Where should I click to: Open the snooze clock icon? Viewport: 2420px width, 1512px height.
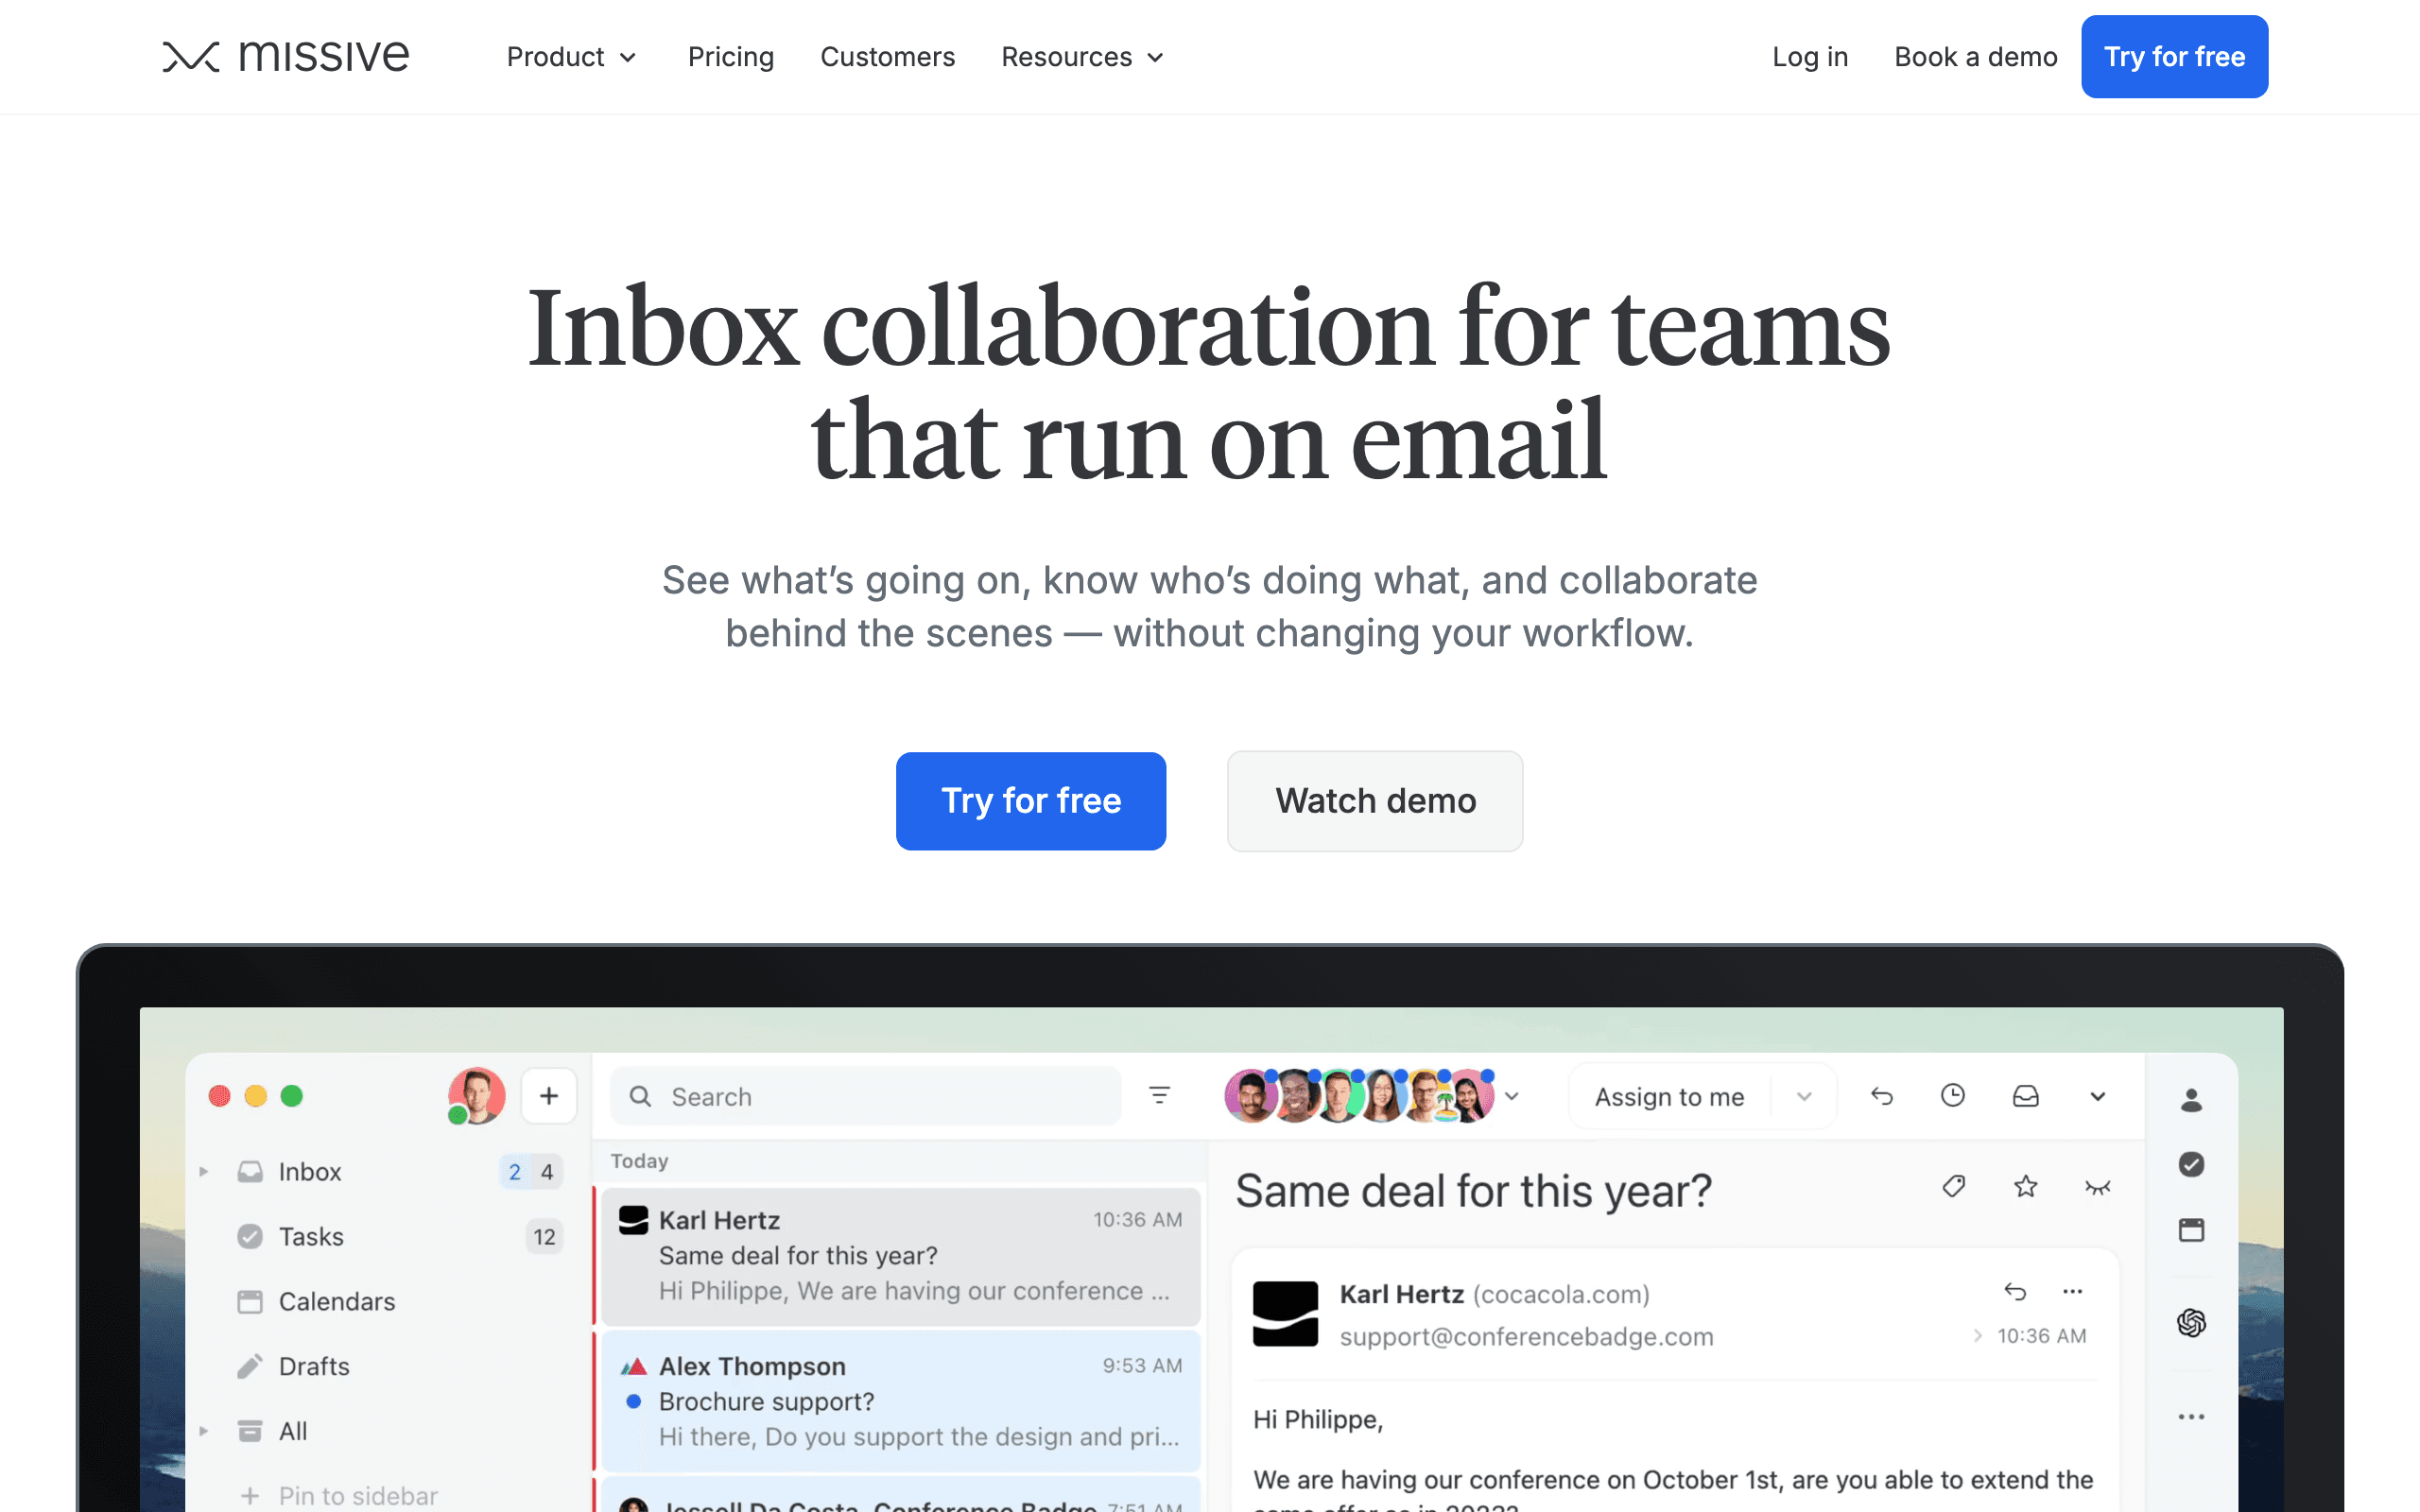pos(1952,1095)
